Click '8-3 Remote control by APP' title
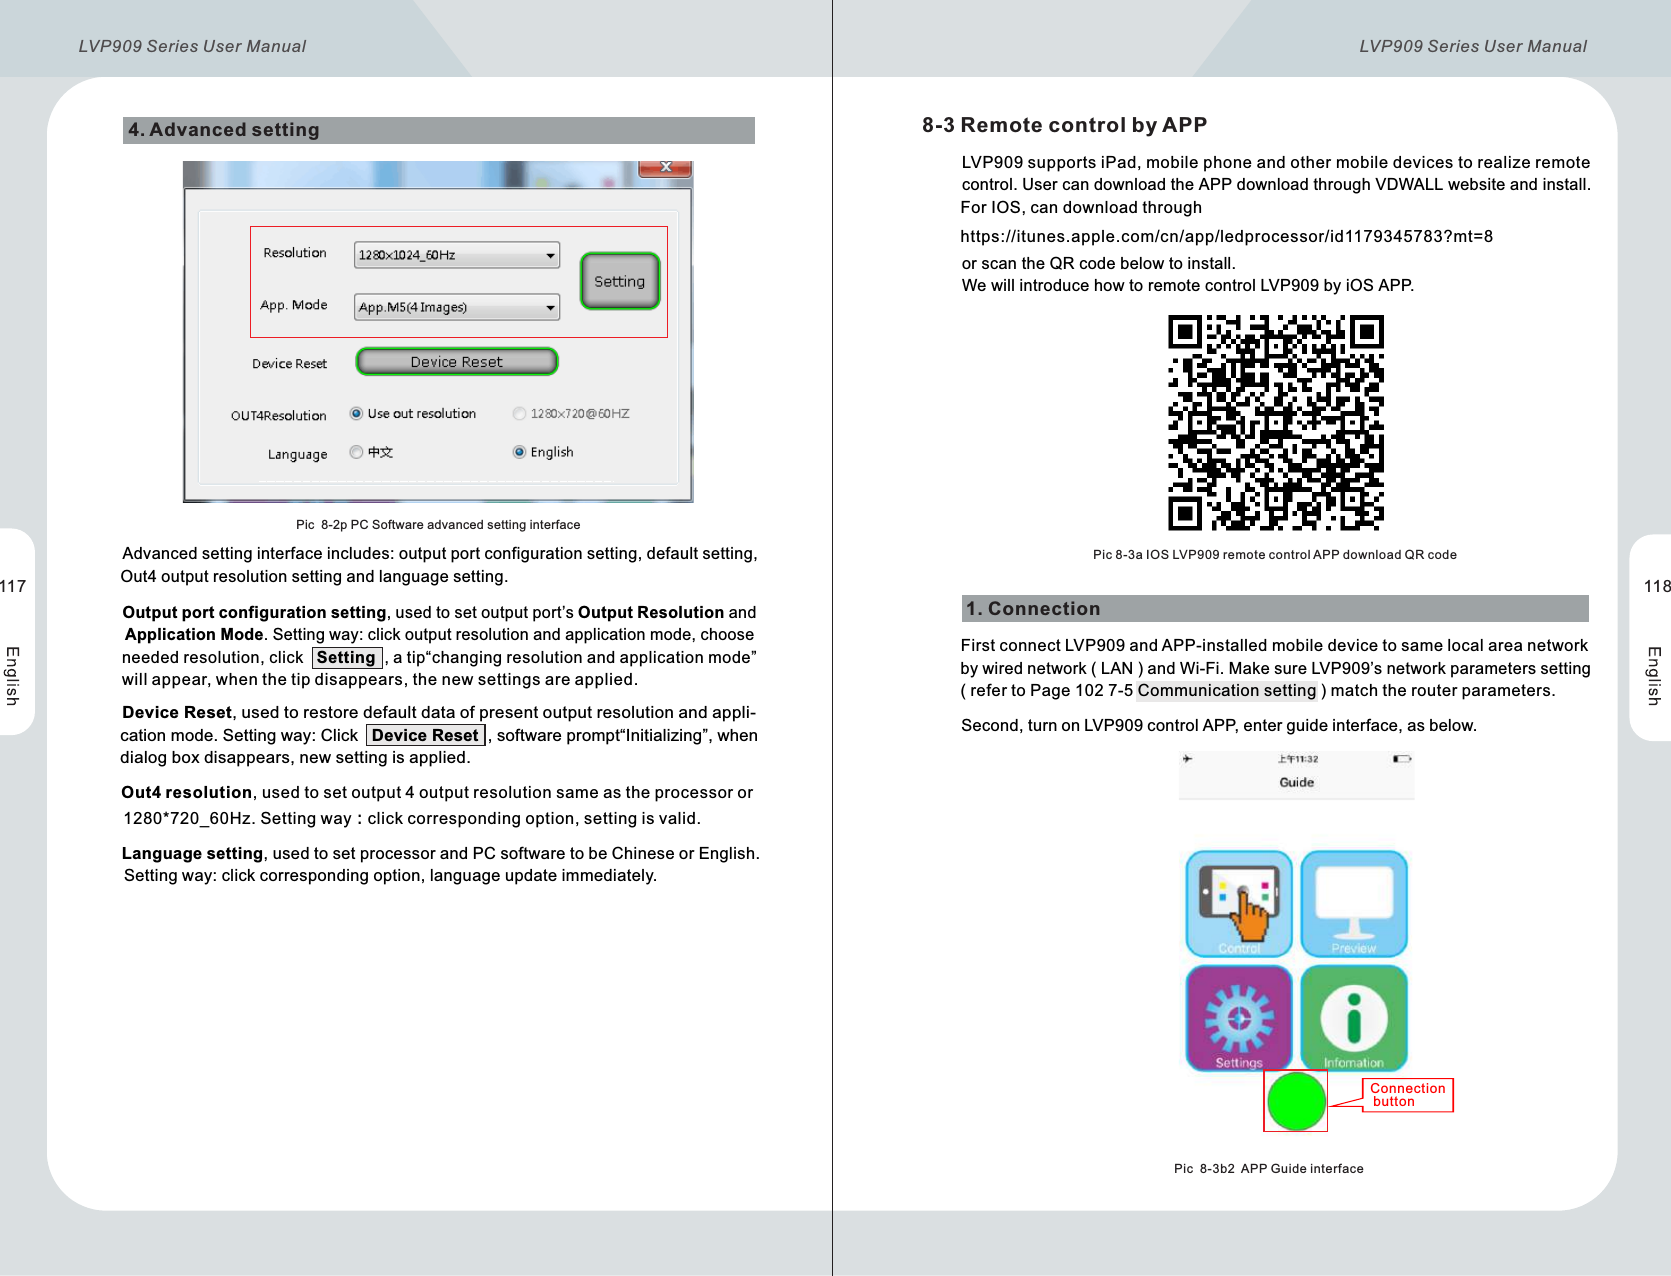 point(1064,125)
